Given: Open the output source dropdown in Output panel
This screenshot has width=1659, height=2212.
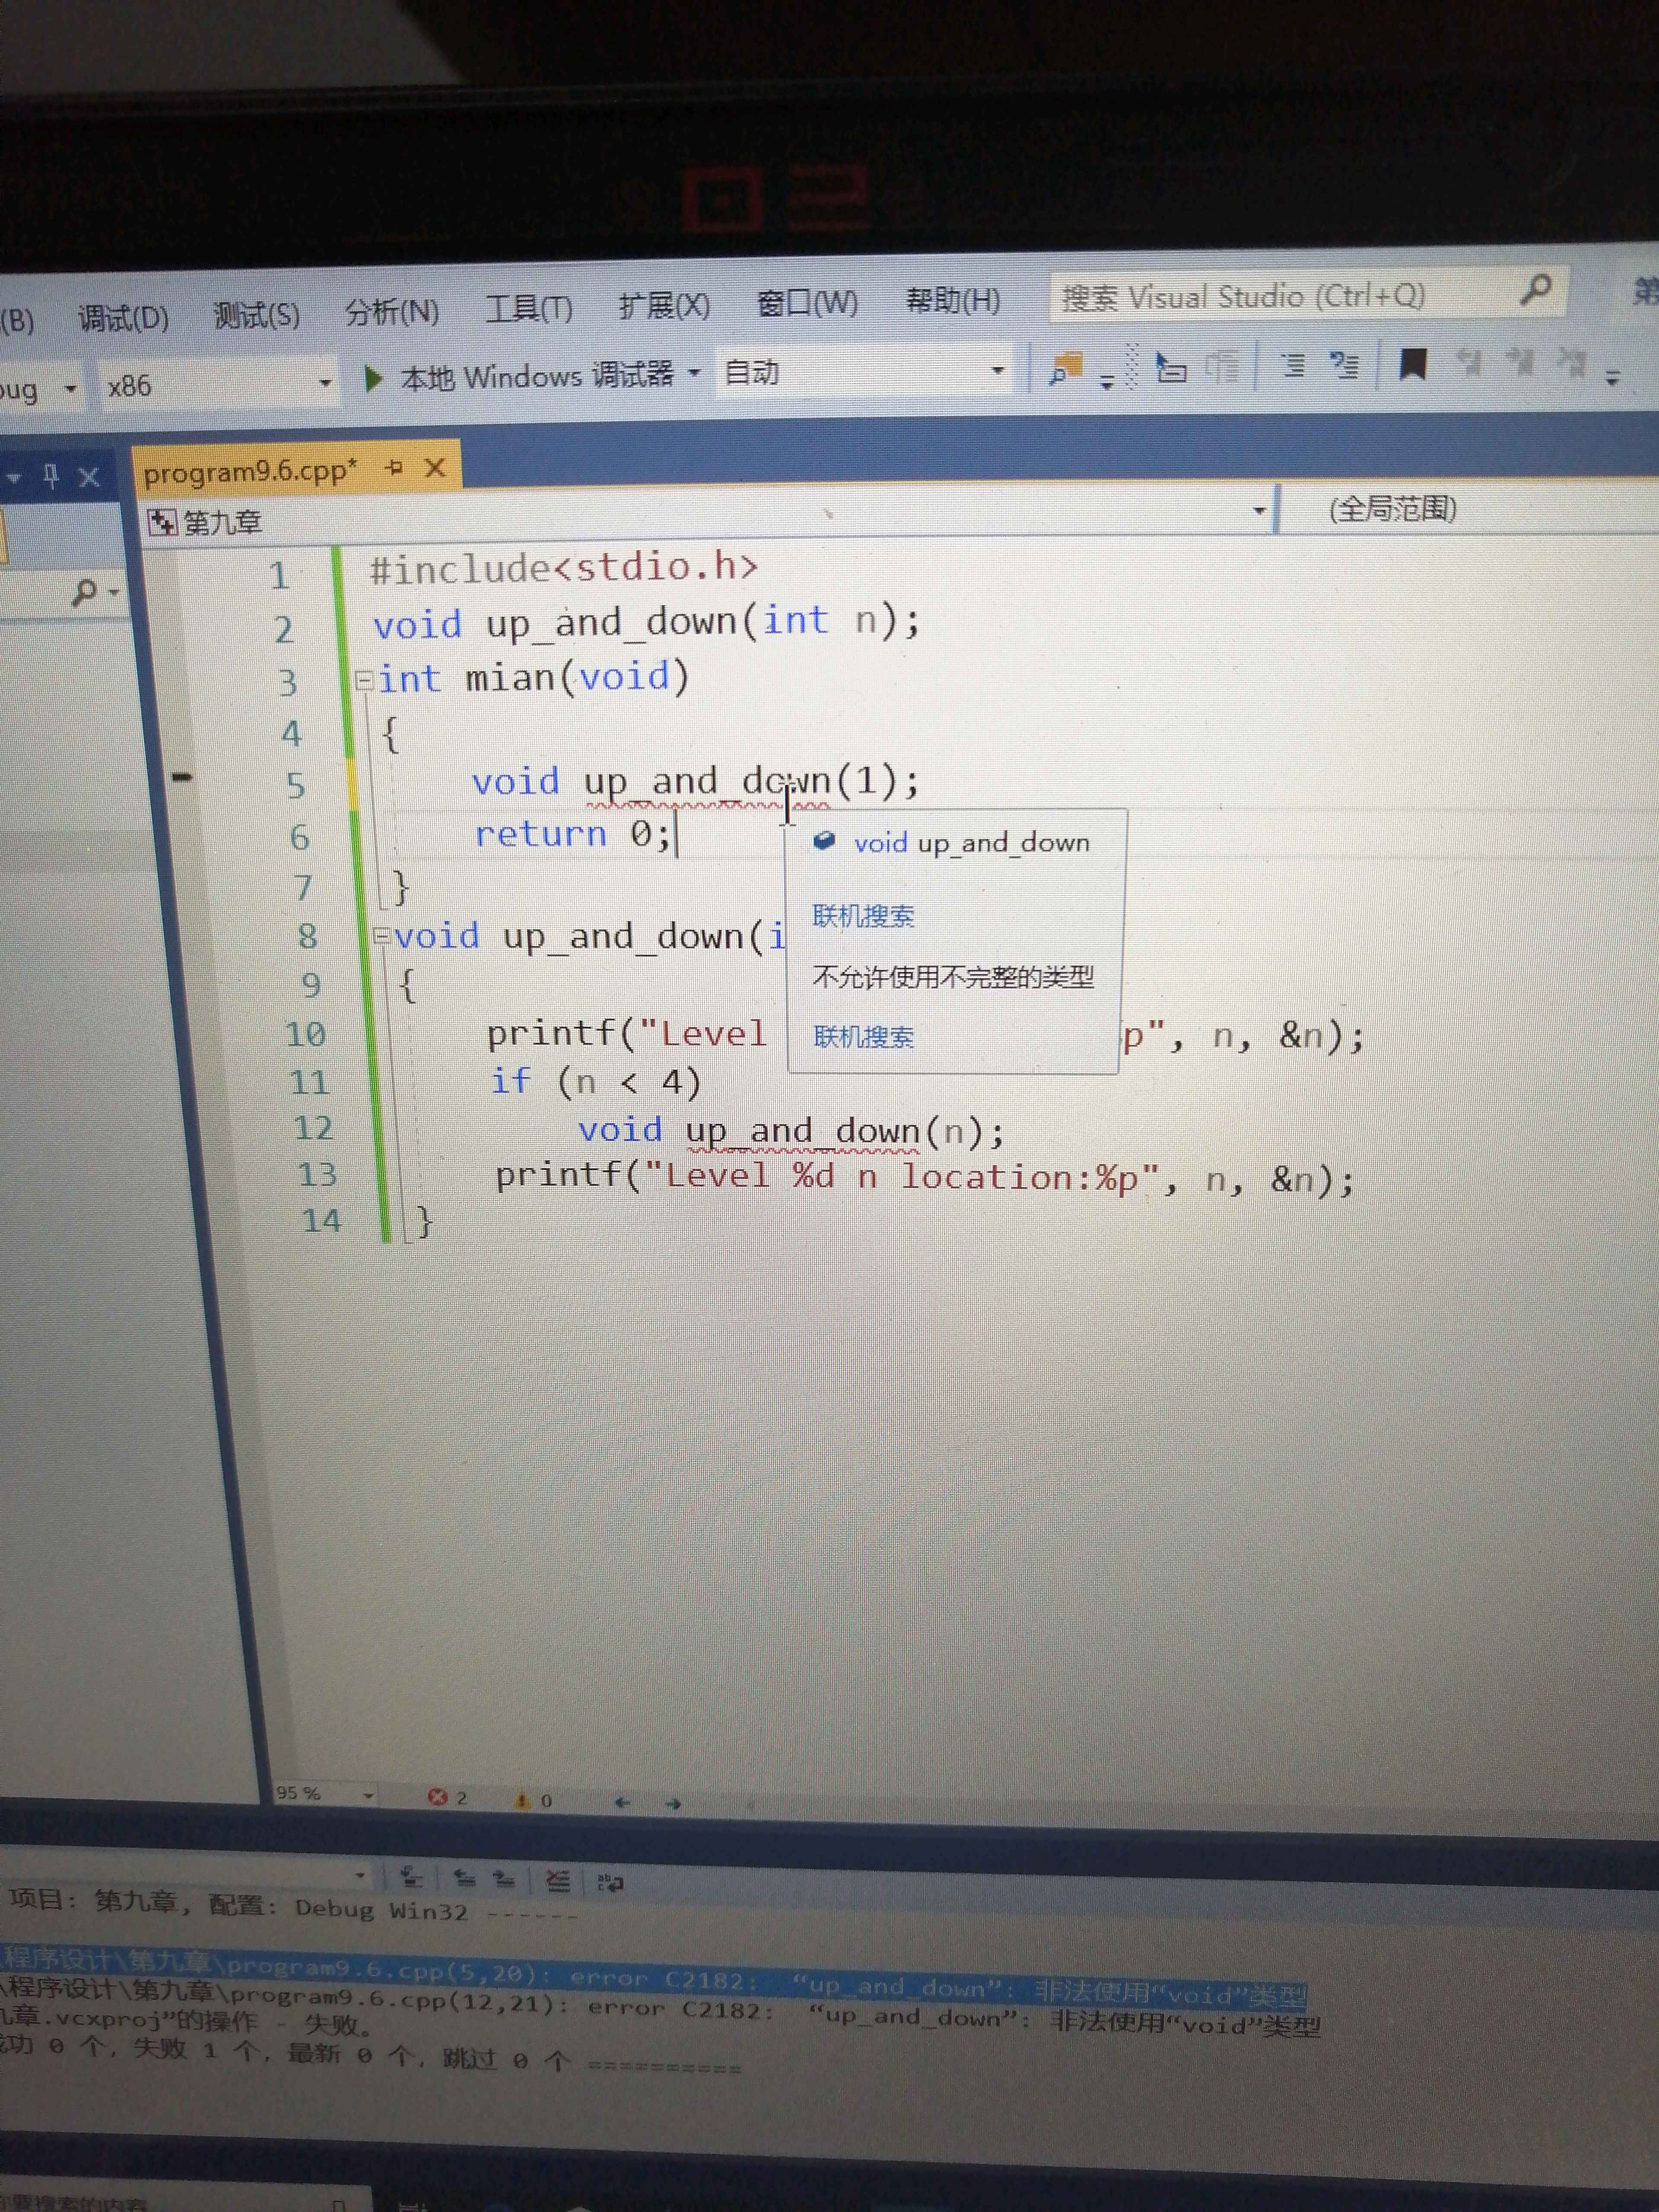Looking at the screenshot, I should pyautogui.click(x=360, y=1875).
